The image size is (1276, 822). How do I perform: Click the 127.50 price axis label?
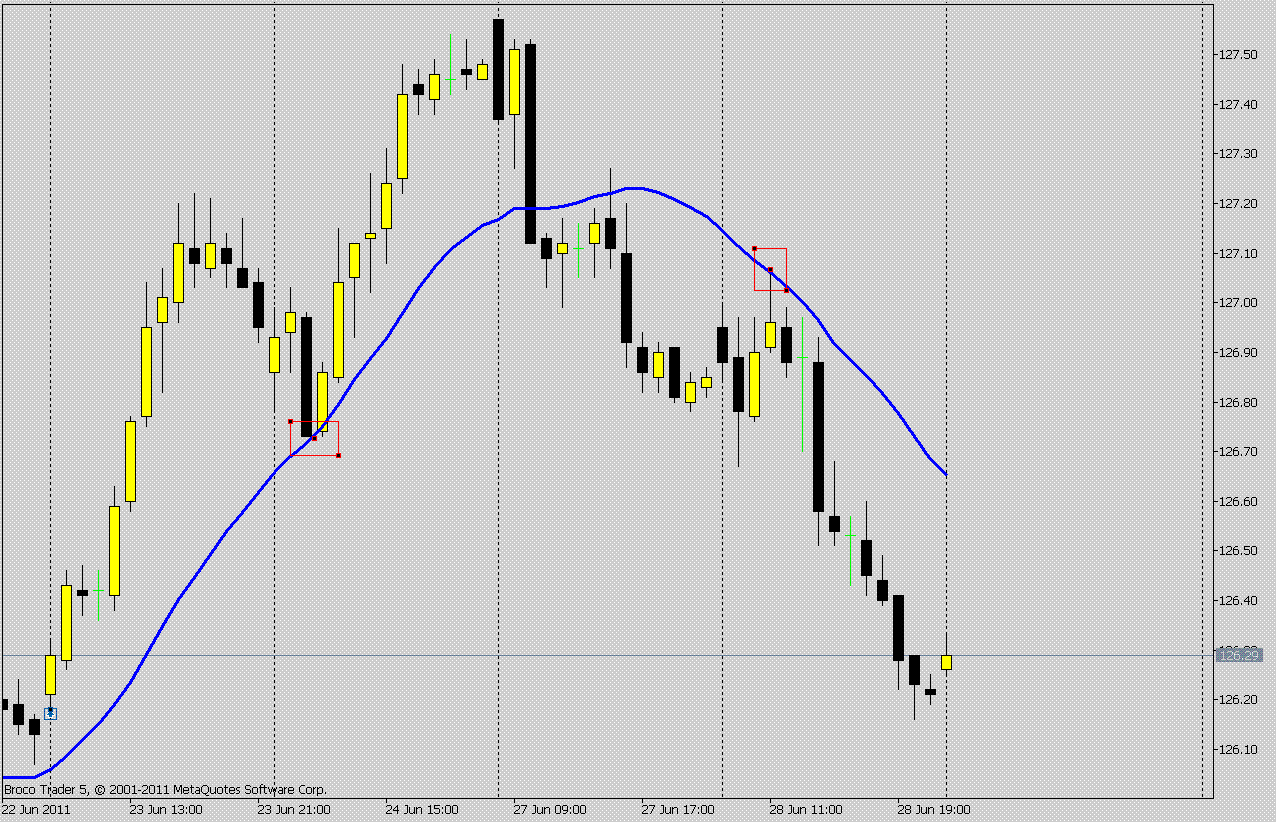tap(1237, 54)
